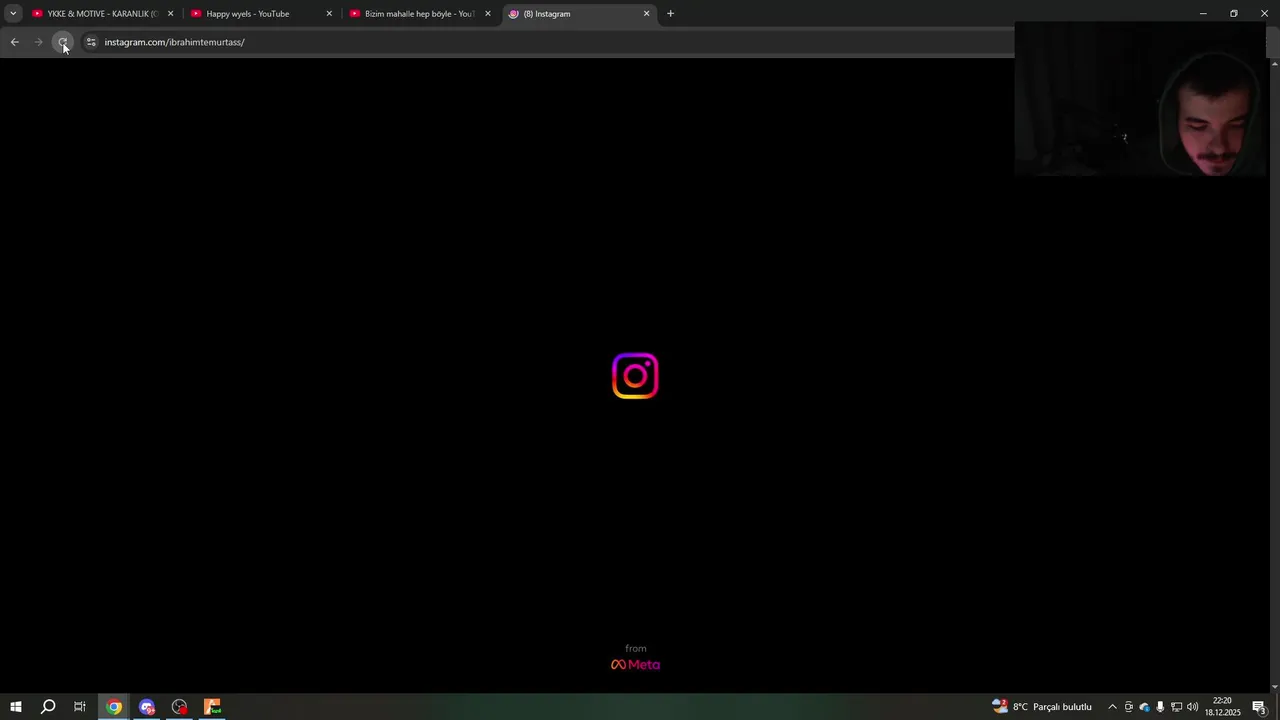The height and width of the screenshot is (720, 1280).
Task: Open the tab search dropdown
Action: [13, 14]
